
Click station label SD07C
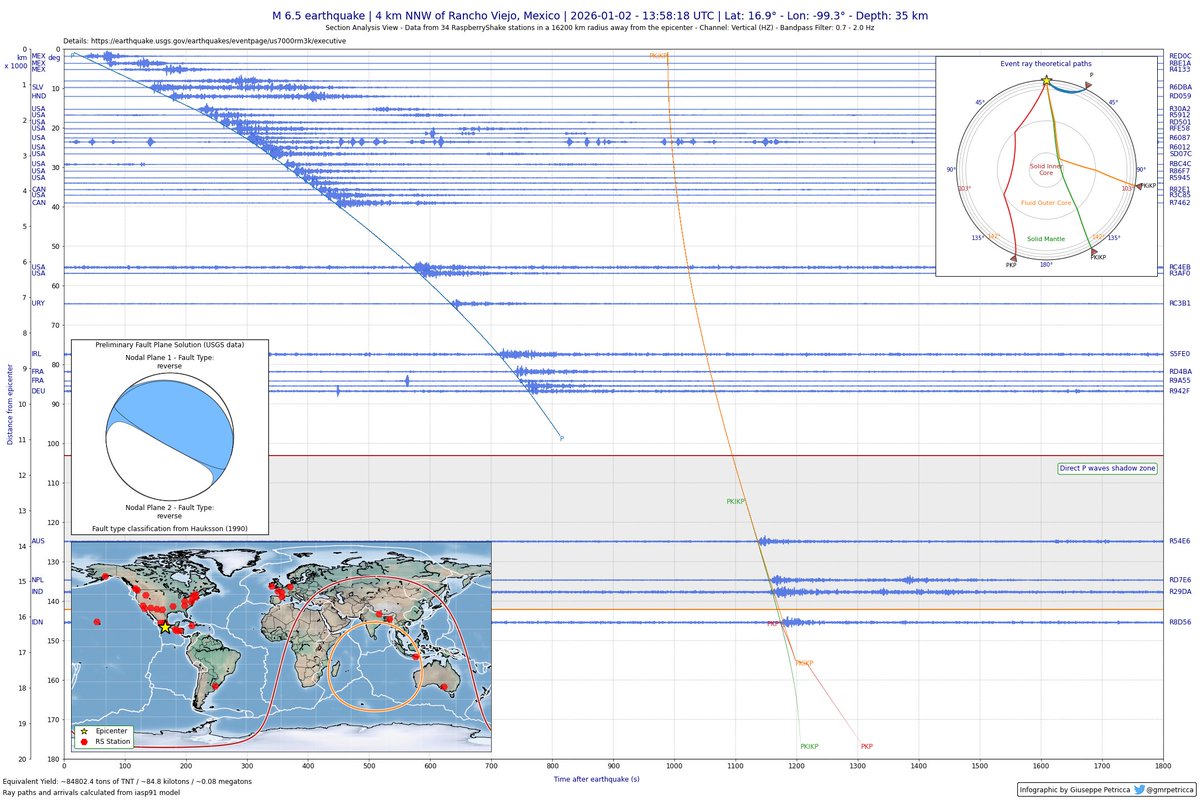[x=1180, y=154]
